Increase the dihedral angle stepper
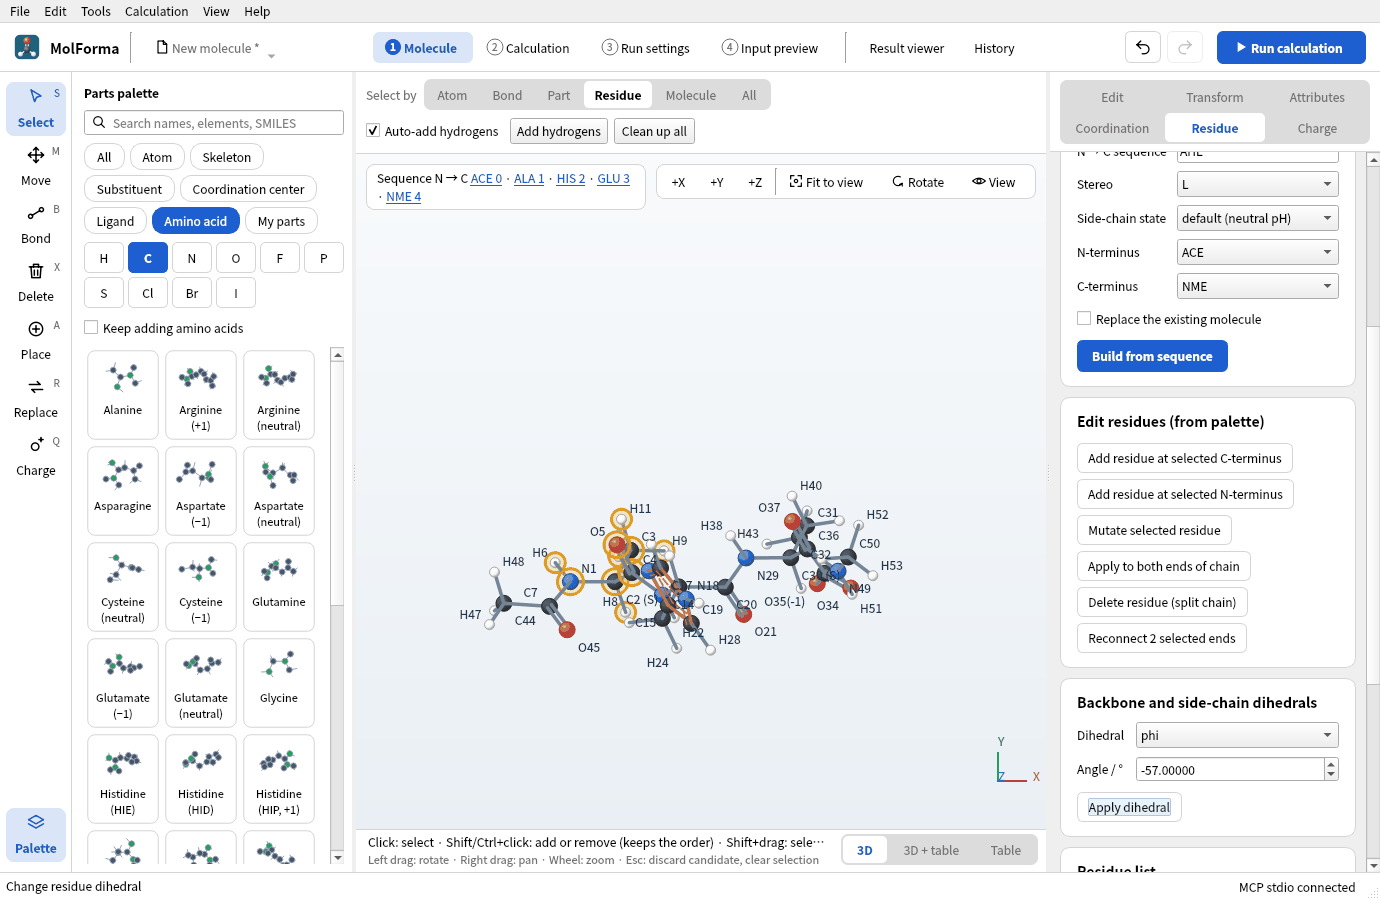The image size is (1380, 900). coord(1331,764)
